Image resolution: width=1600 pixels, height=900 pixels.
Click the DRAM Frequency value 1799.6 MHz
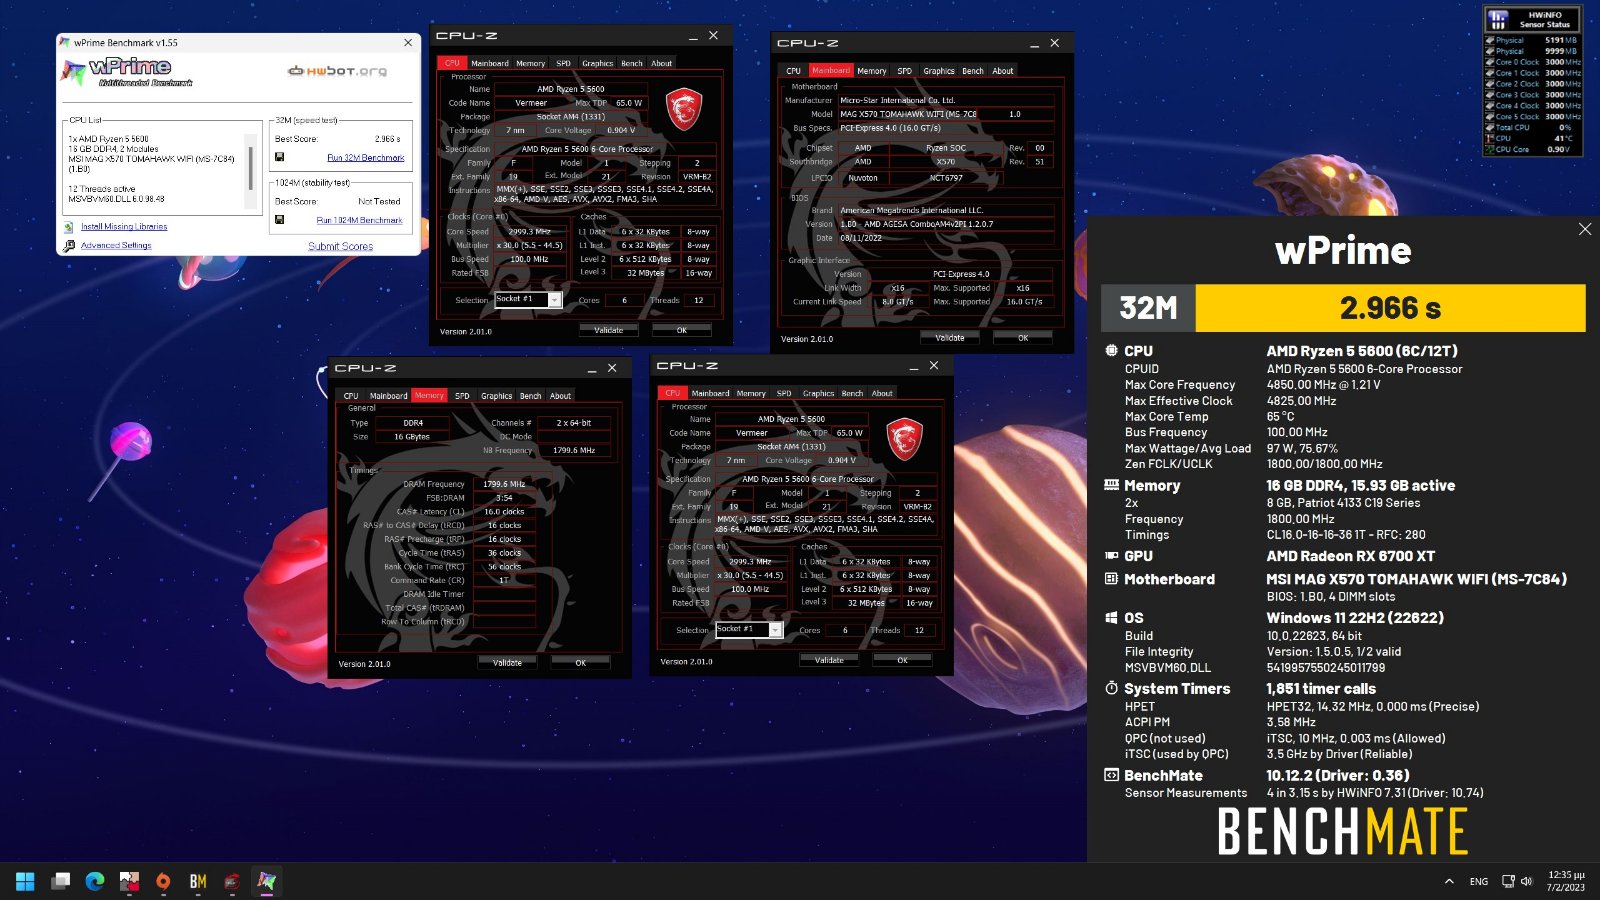tap(504, 484)
